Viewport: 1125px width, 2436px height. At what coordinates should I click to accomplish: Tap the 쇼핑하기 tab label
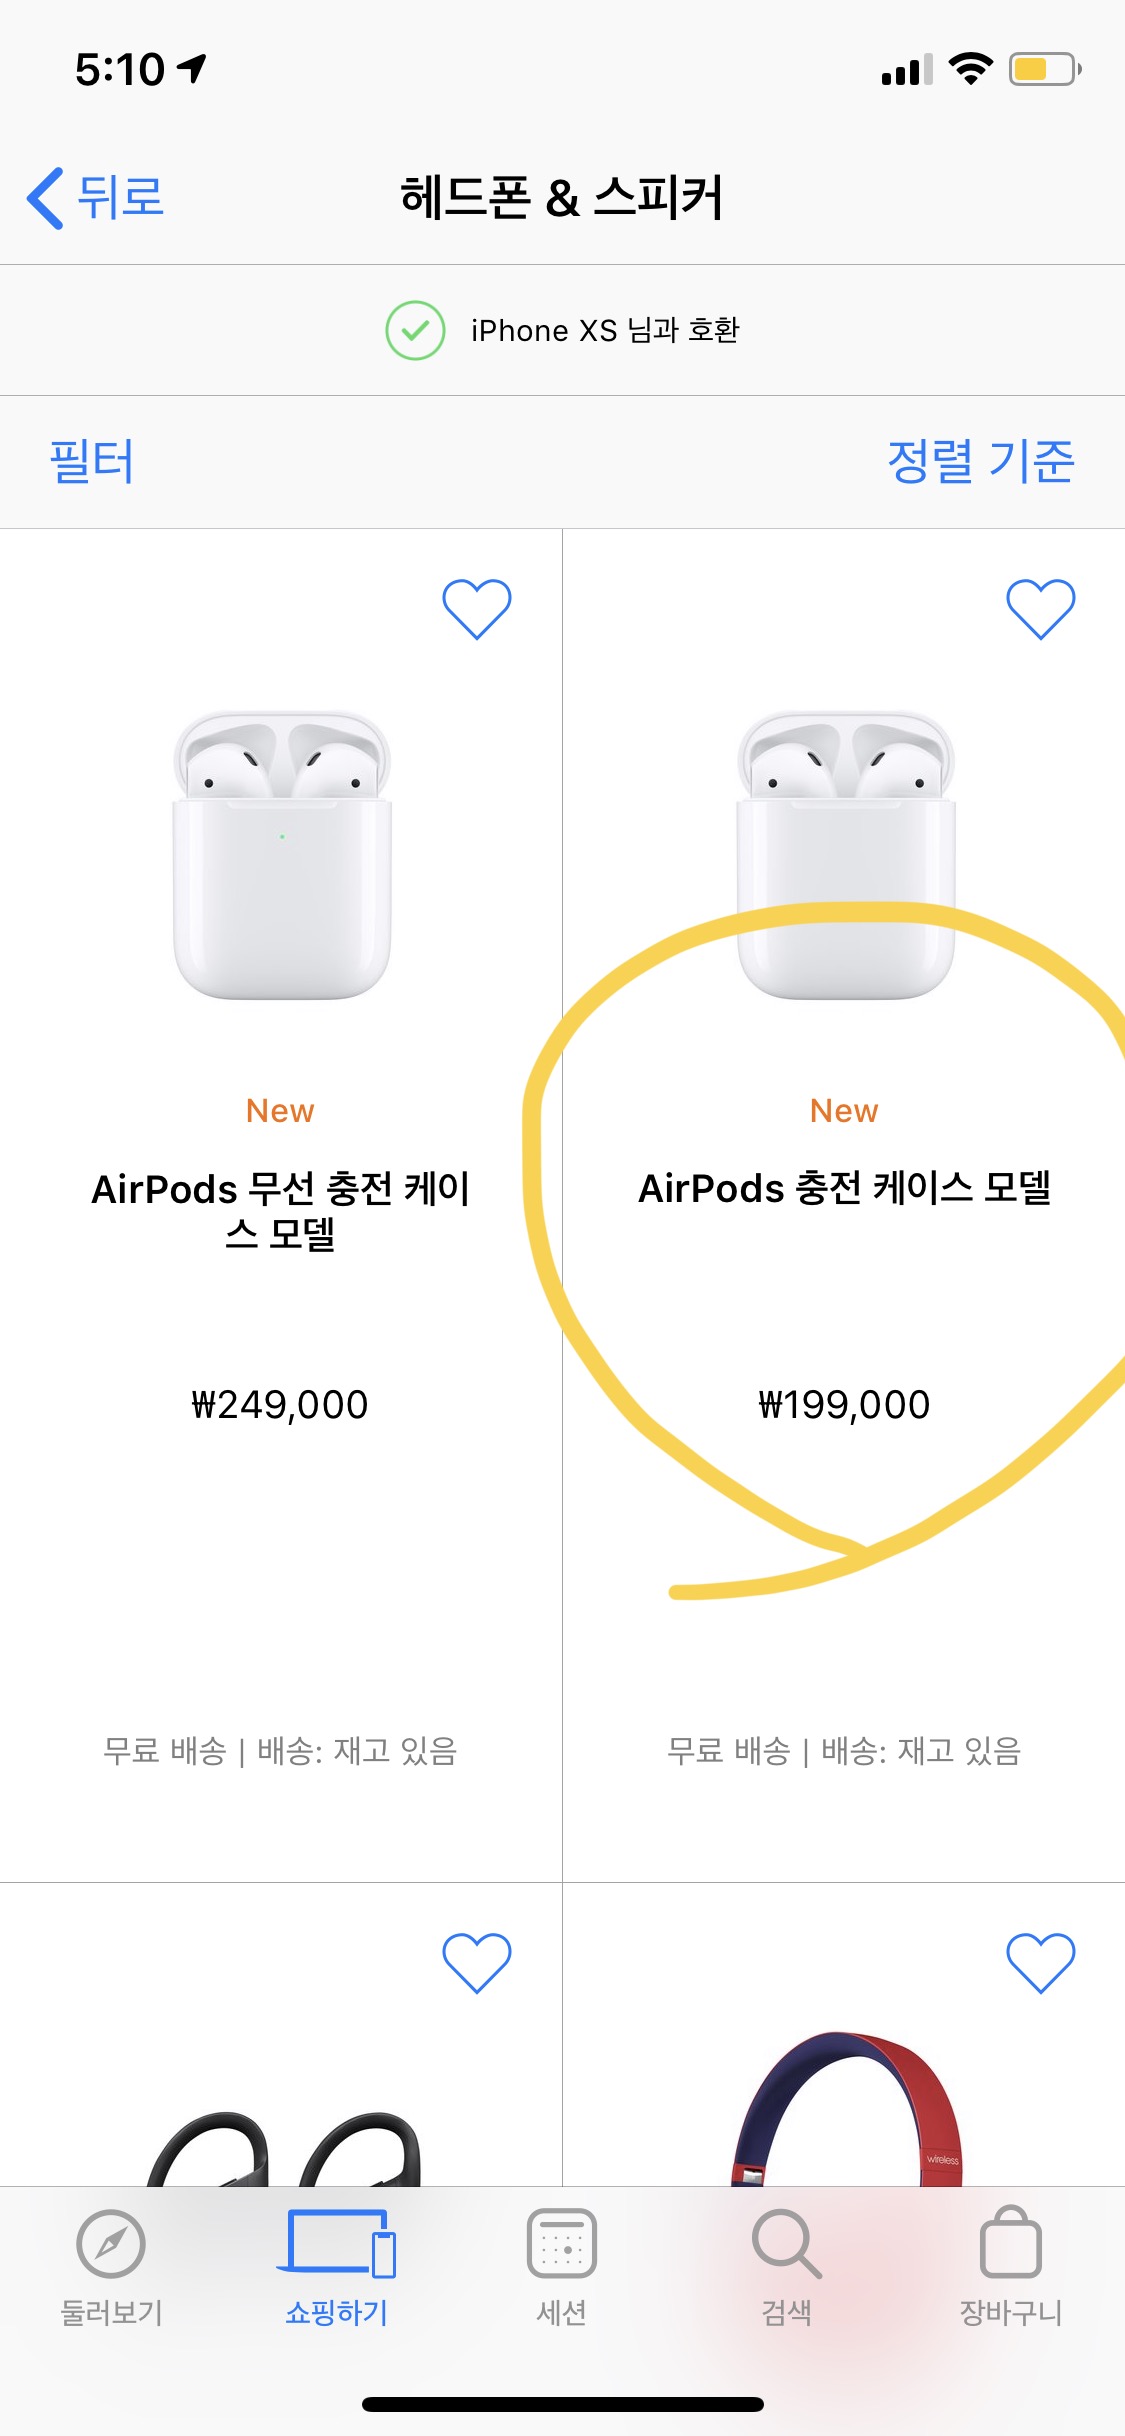tap(336, 2312)
